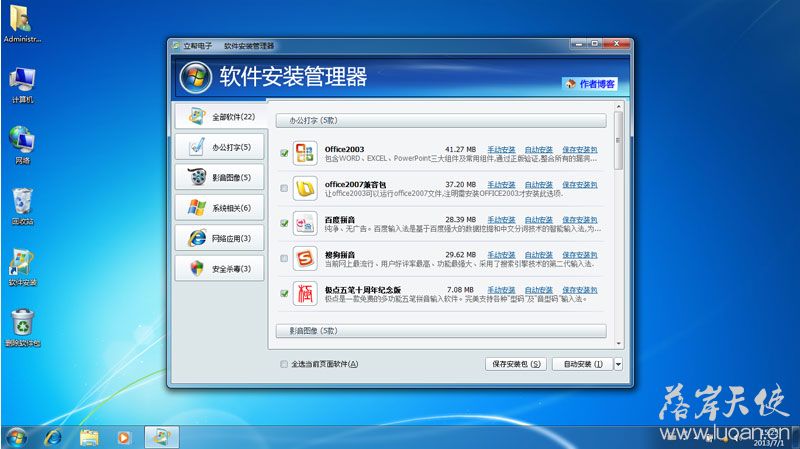This screenshot has width=800, height=449.
Task: Enable 全选当前页面软件 checkbox
Action: click(x=284, y=364)
